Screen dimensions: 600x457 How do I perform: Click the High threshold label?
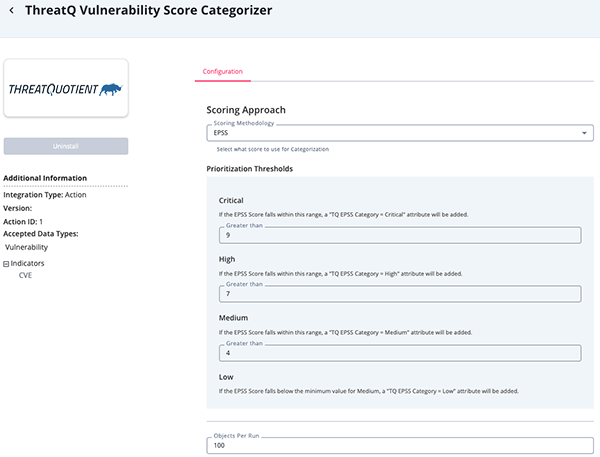point(227,259)
